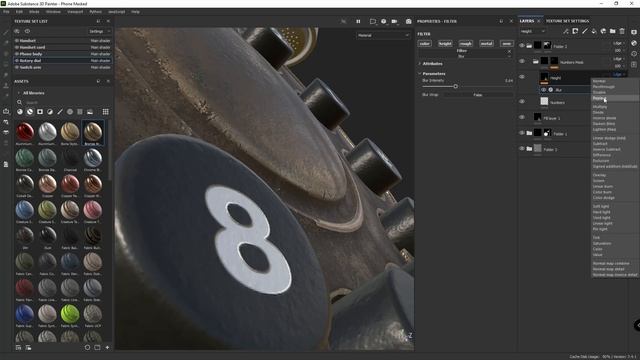This screenshot has width=640, height=360.
Task: Open the Viewport menu
Action: tap(75, 12)
